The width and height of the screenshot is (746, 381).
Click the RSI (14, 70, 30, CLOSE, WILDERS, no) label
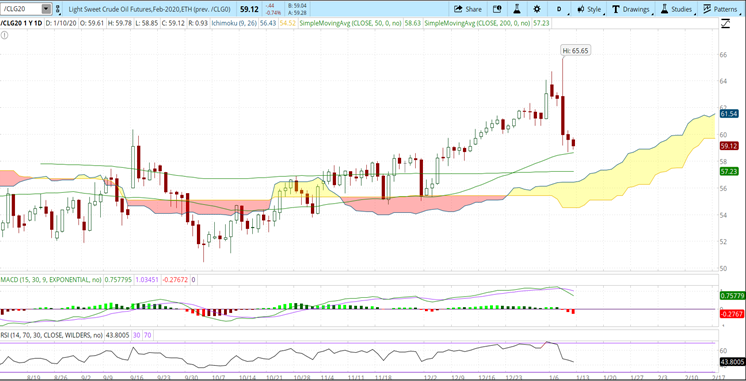pyautogui.click(x=52, y=335)
